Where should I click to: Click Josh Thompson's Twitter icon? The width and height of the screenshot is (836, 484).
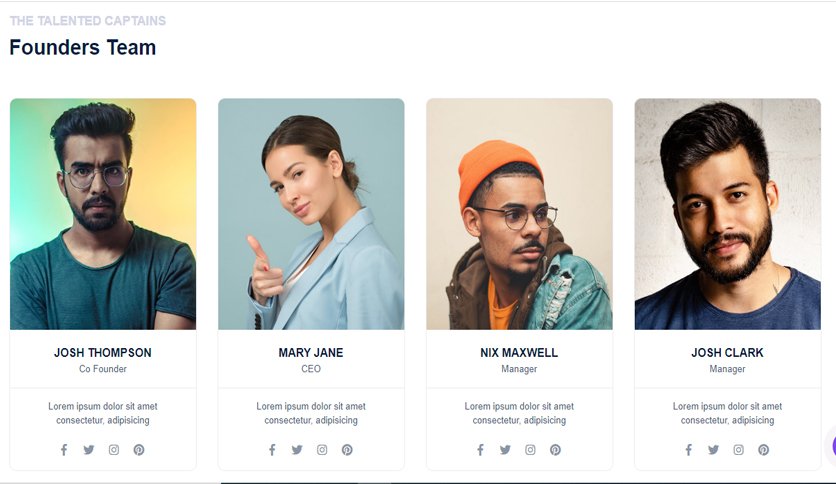(x=89, y=450)
